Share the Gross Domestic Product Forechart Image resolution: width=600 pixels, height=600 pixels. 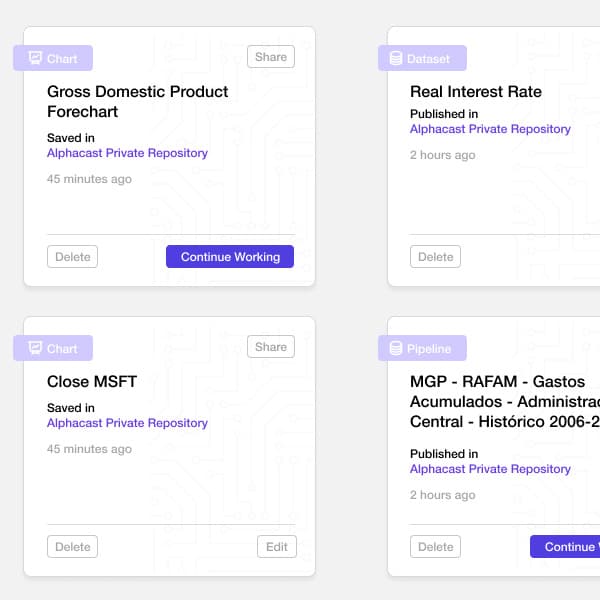point(271,57)
